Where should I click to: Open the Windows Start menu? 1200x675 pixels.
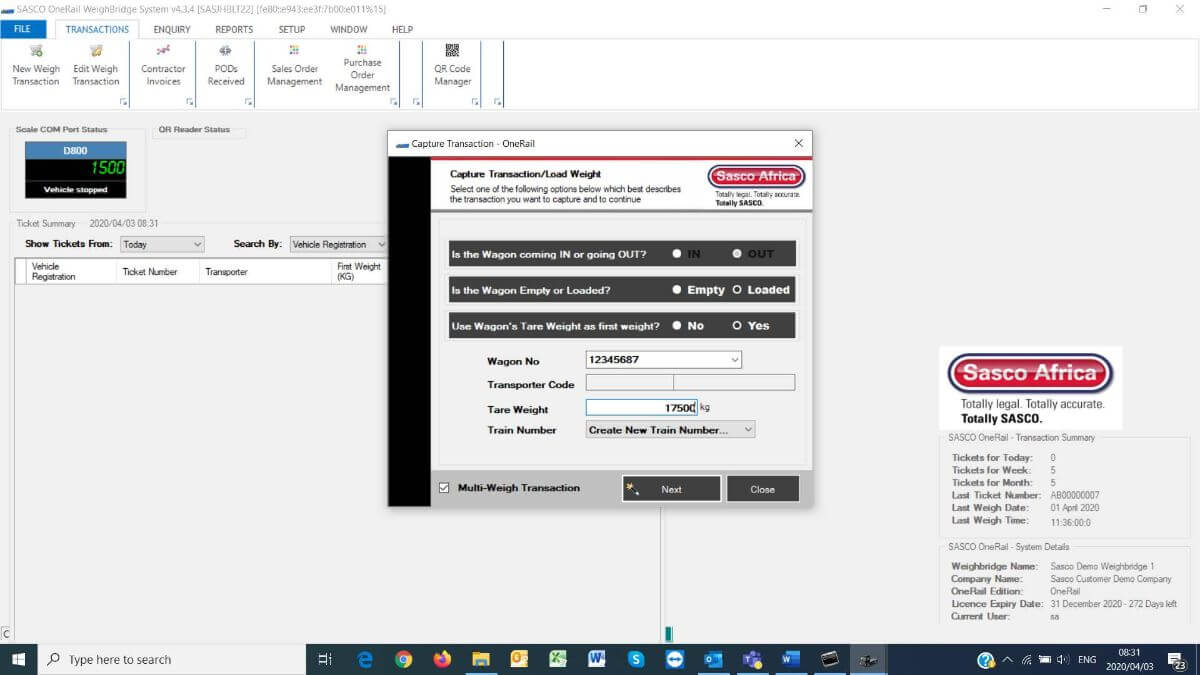click(x=18, y=659)
